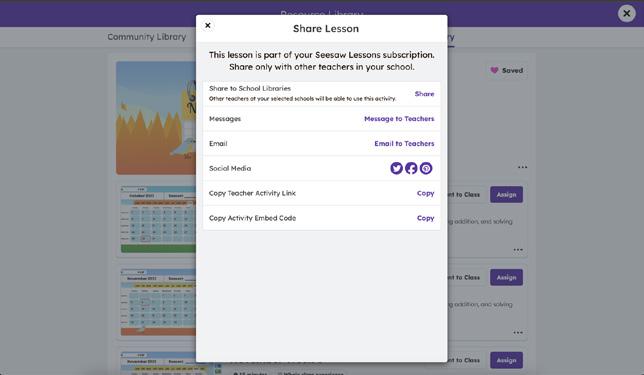Image resolution: width=644 pixels, height=375 pixels.
Task: Open the second calendar activity thumbnail
Action: pyautogui.click(x=158, y=302)
